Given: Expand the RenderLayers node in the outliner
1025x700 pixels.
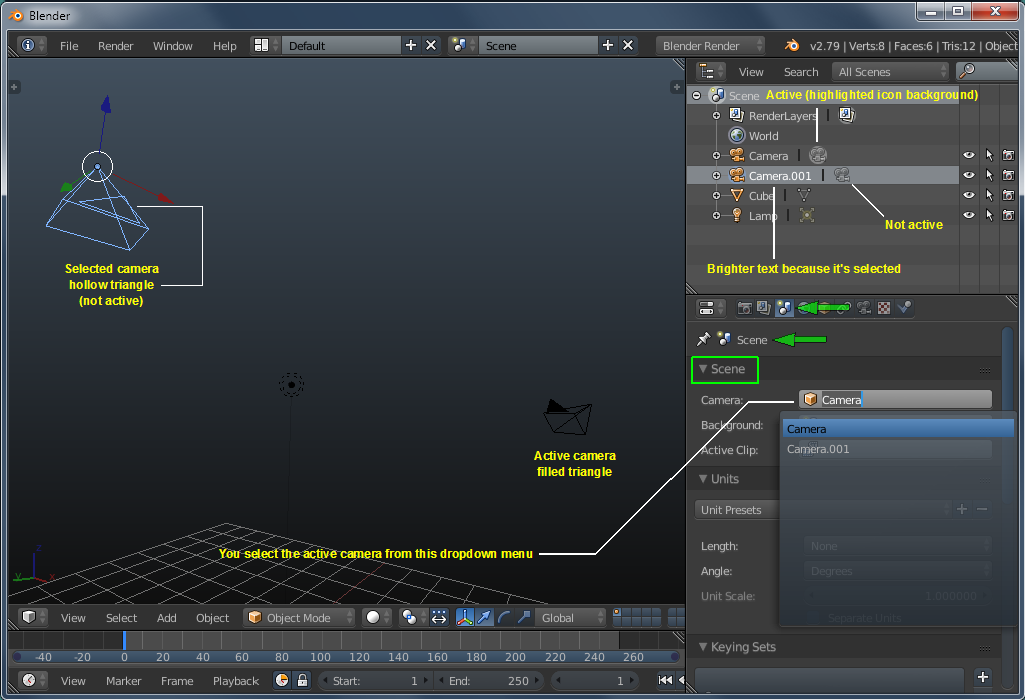Looking at the screenshot, I should coord(716,116).
